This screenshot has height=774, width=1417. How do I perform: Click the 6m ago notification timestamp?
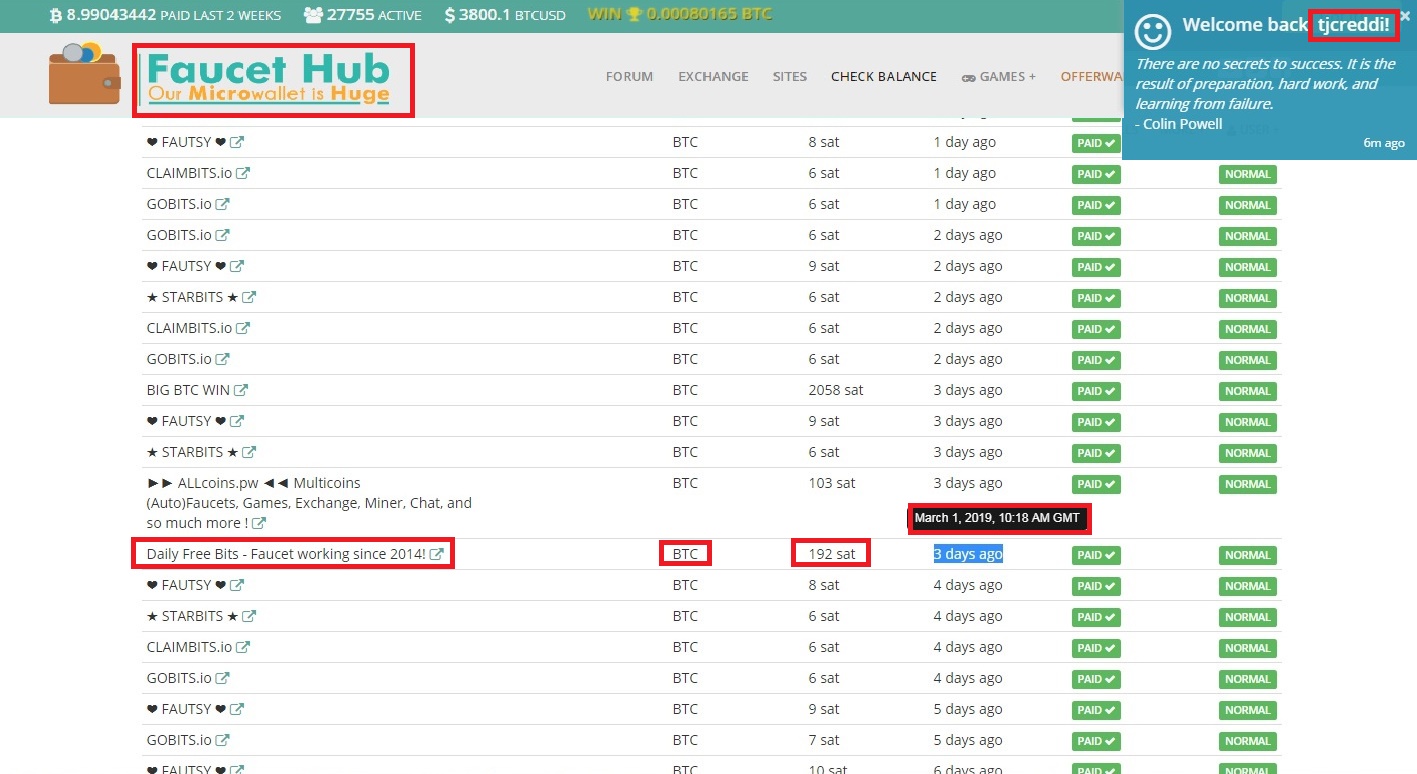(1384, 143)
